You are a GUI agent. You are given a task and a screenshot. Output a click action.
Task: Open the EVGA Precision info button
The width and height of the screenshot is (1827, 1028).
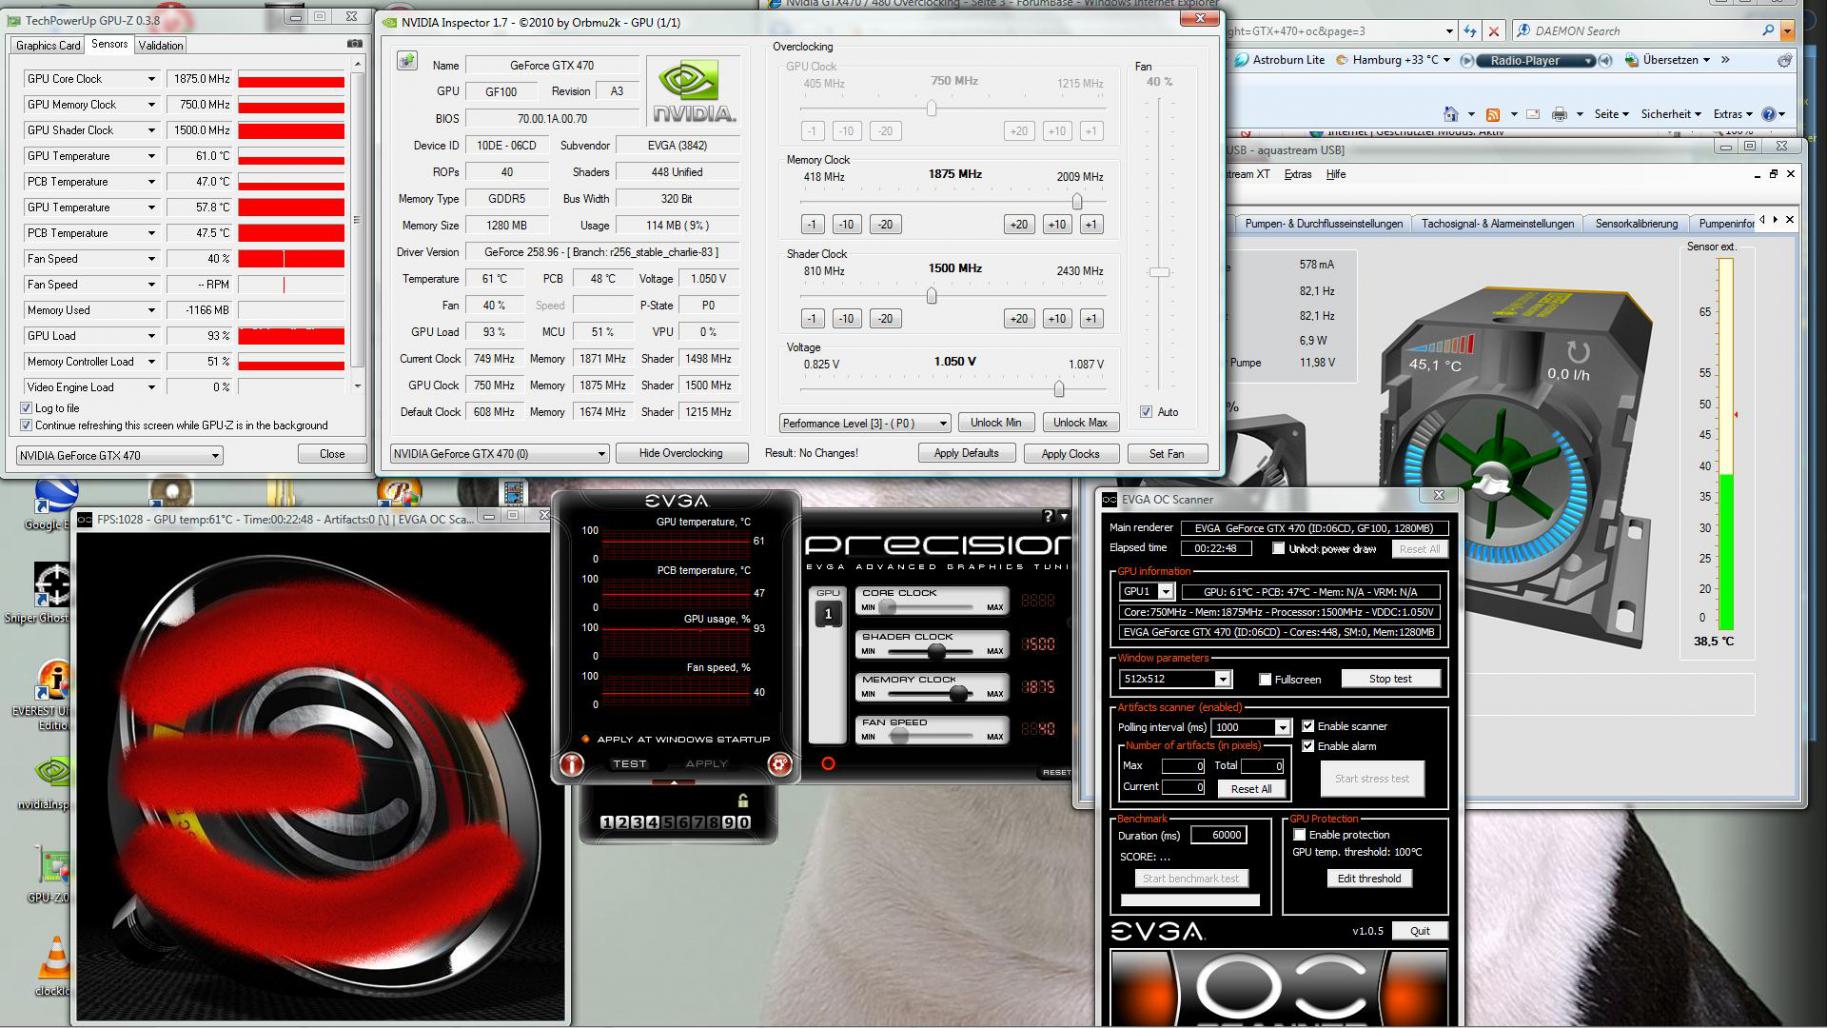[x=571, y=764]
